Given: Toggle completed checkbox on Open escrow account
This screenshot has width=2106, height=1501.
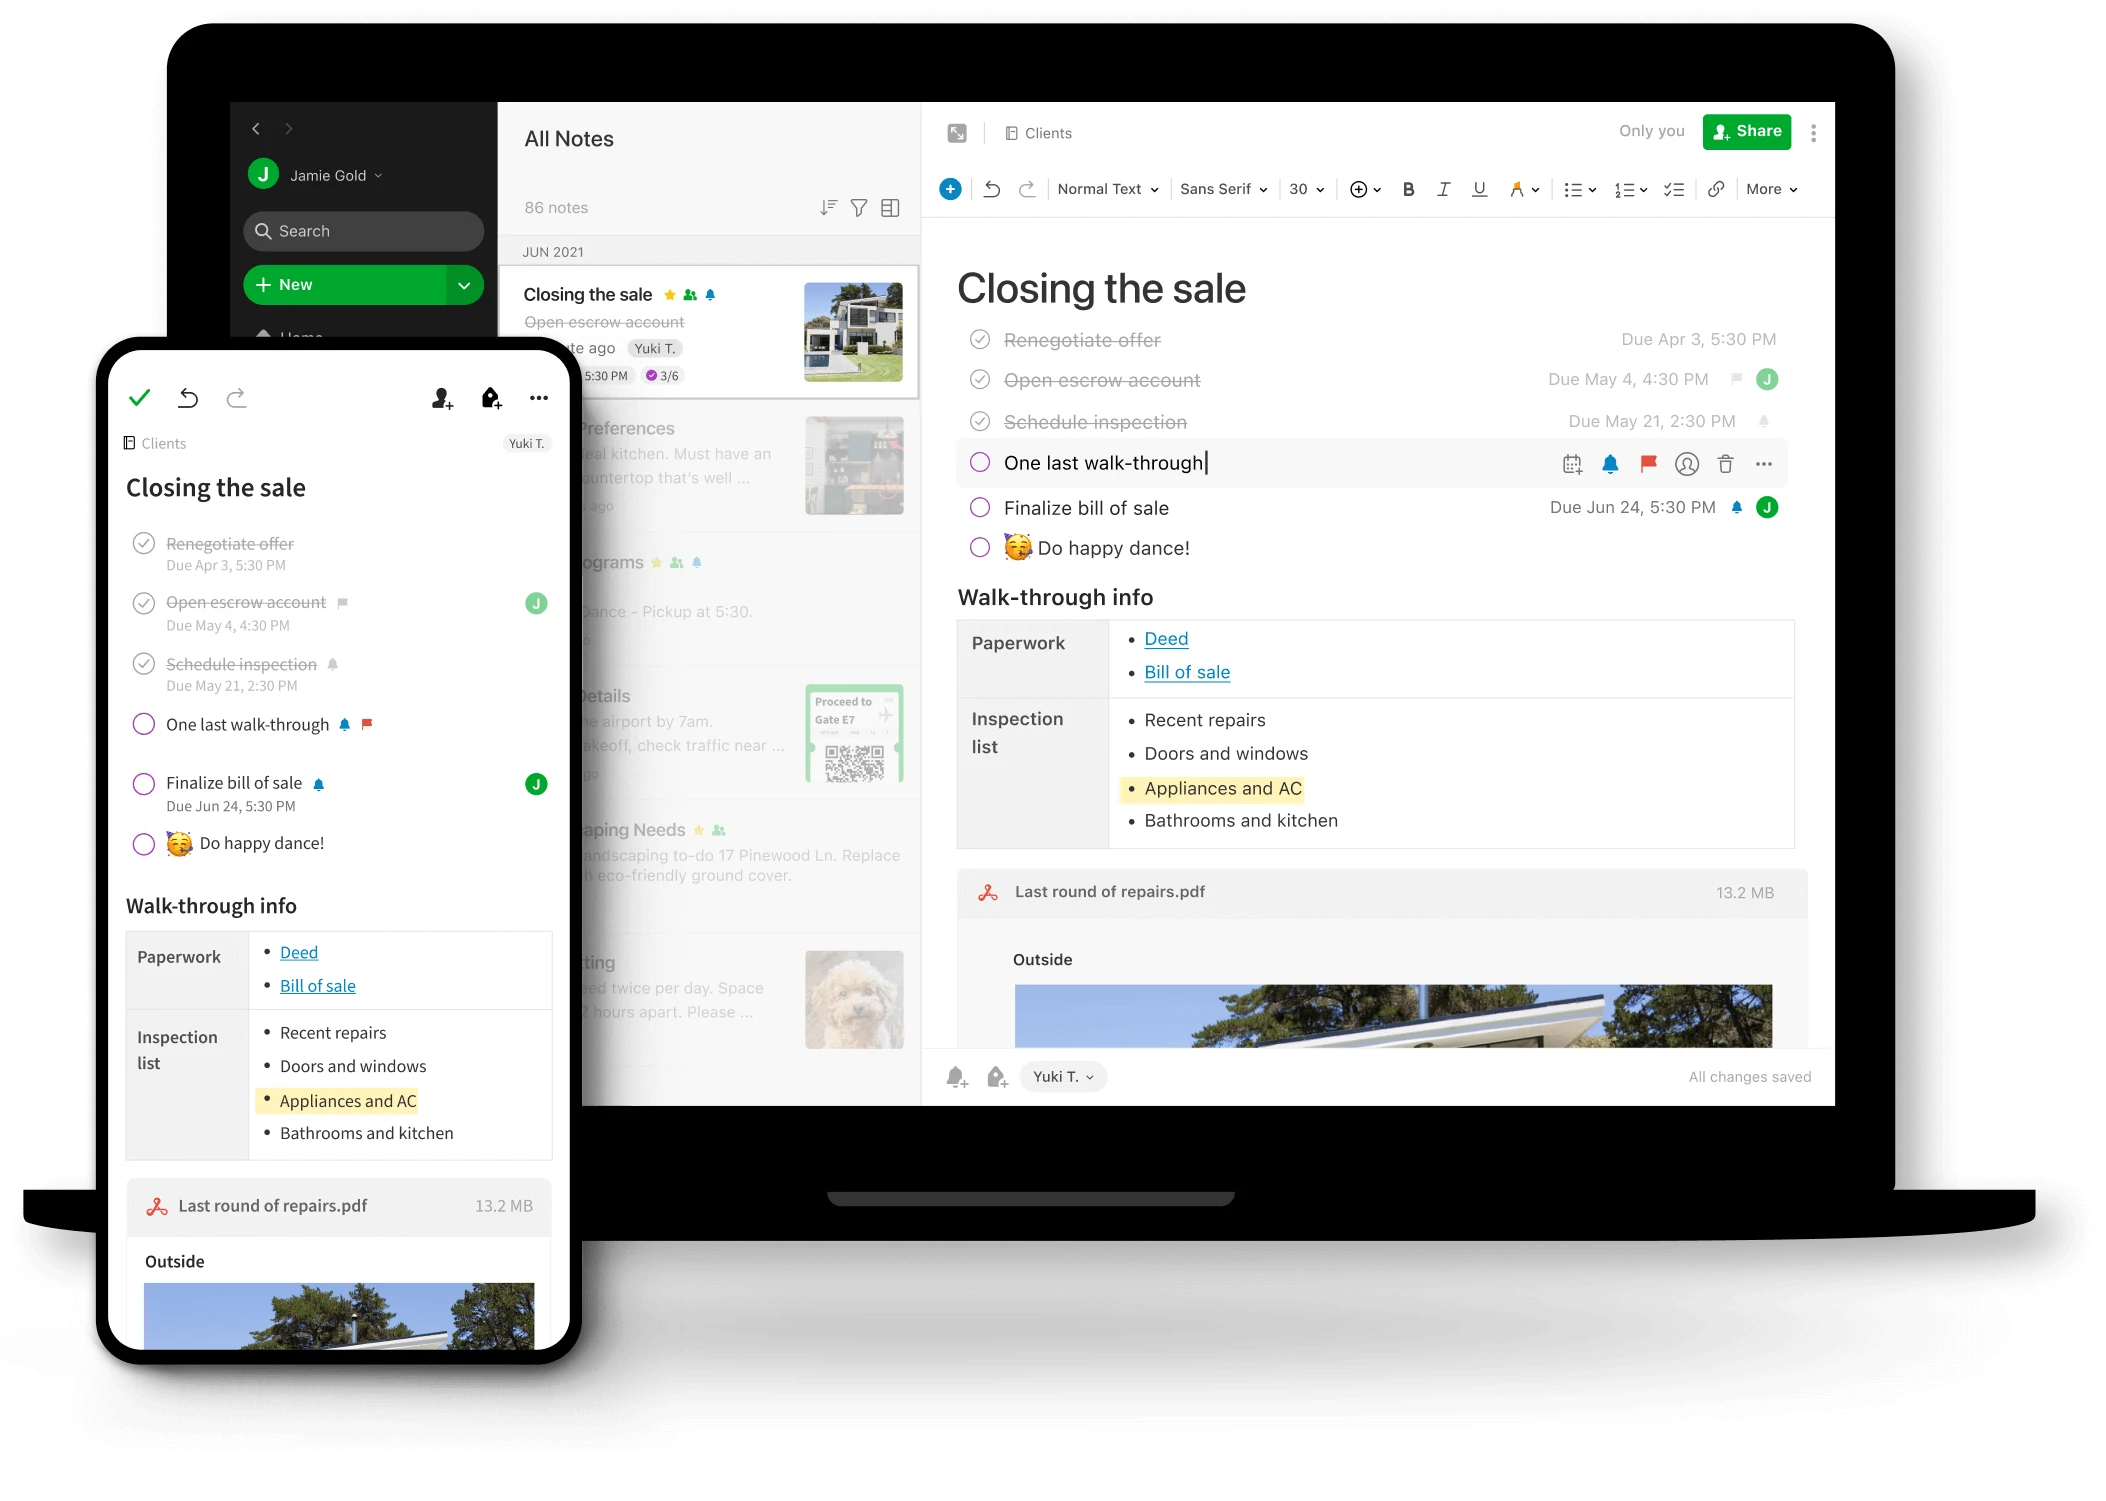Looking at the screenshot, I should point(979,378).
